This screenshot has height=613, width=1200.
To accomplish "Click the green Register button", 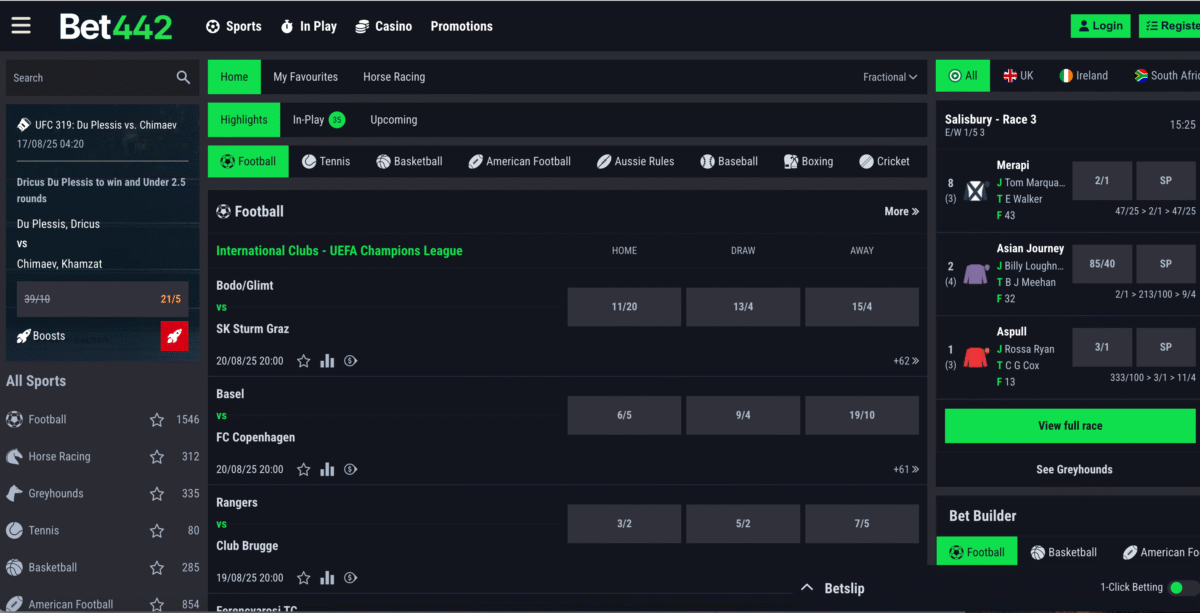I will 1169,26.
